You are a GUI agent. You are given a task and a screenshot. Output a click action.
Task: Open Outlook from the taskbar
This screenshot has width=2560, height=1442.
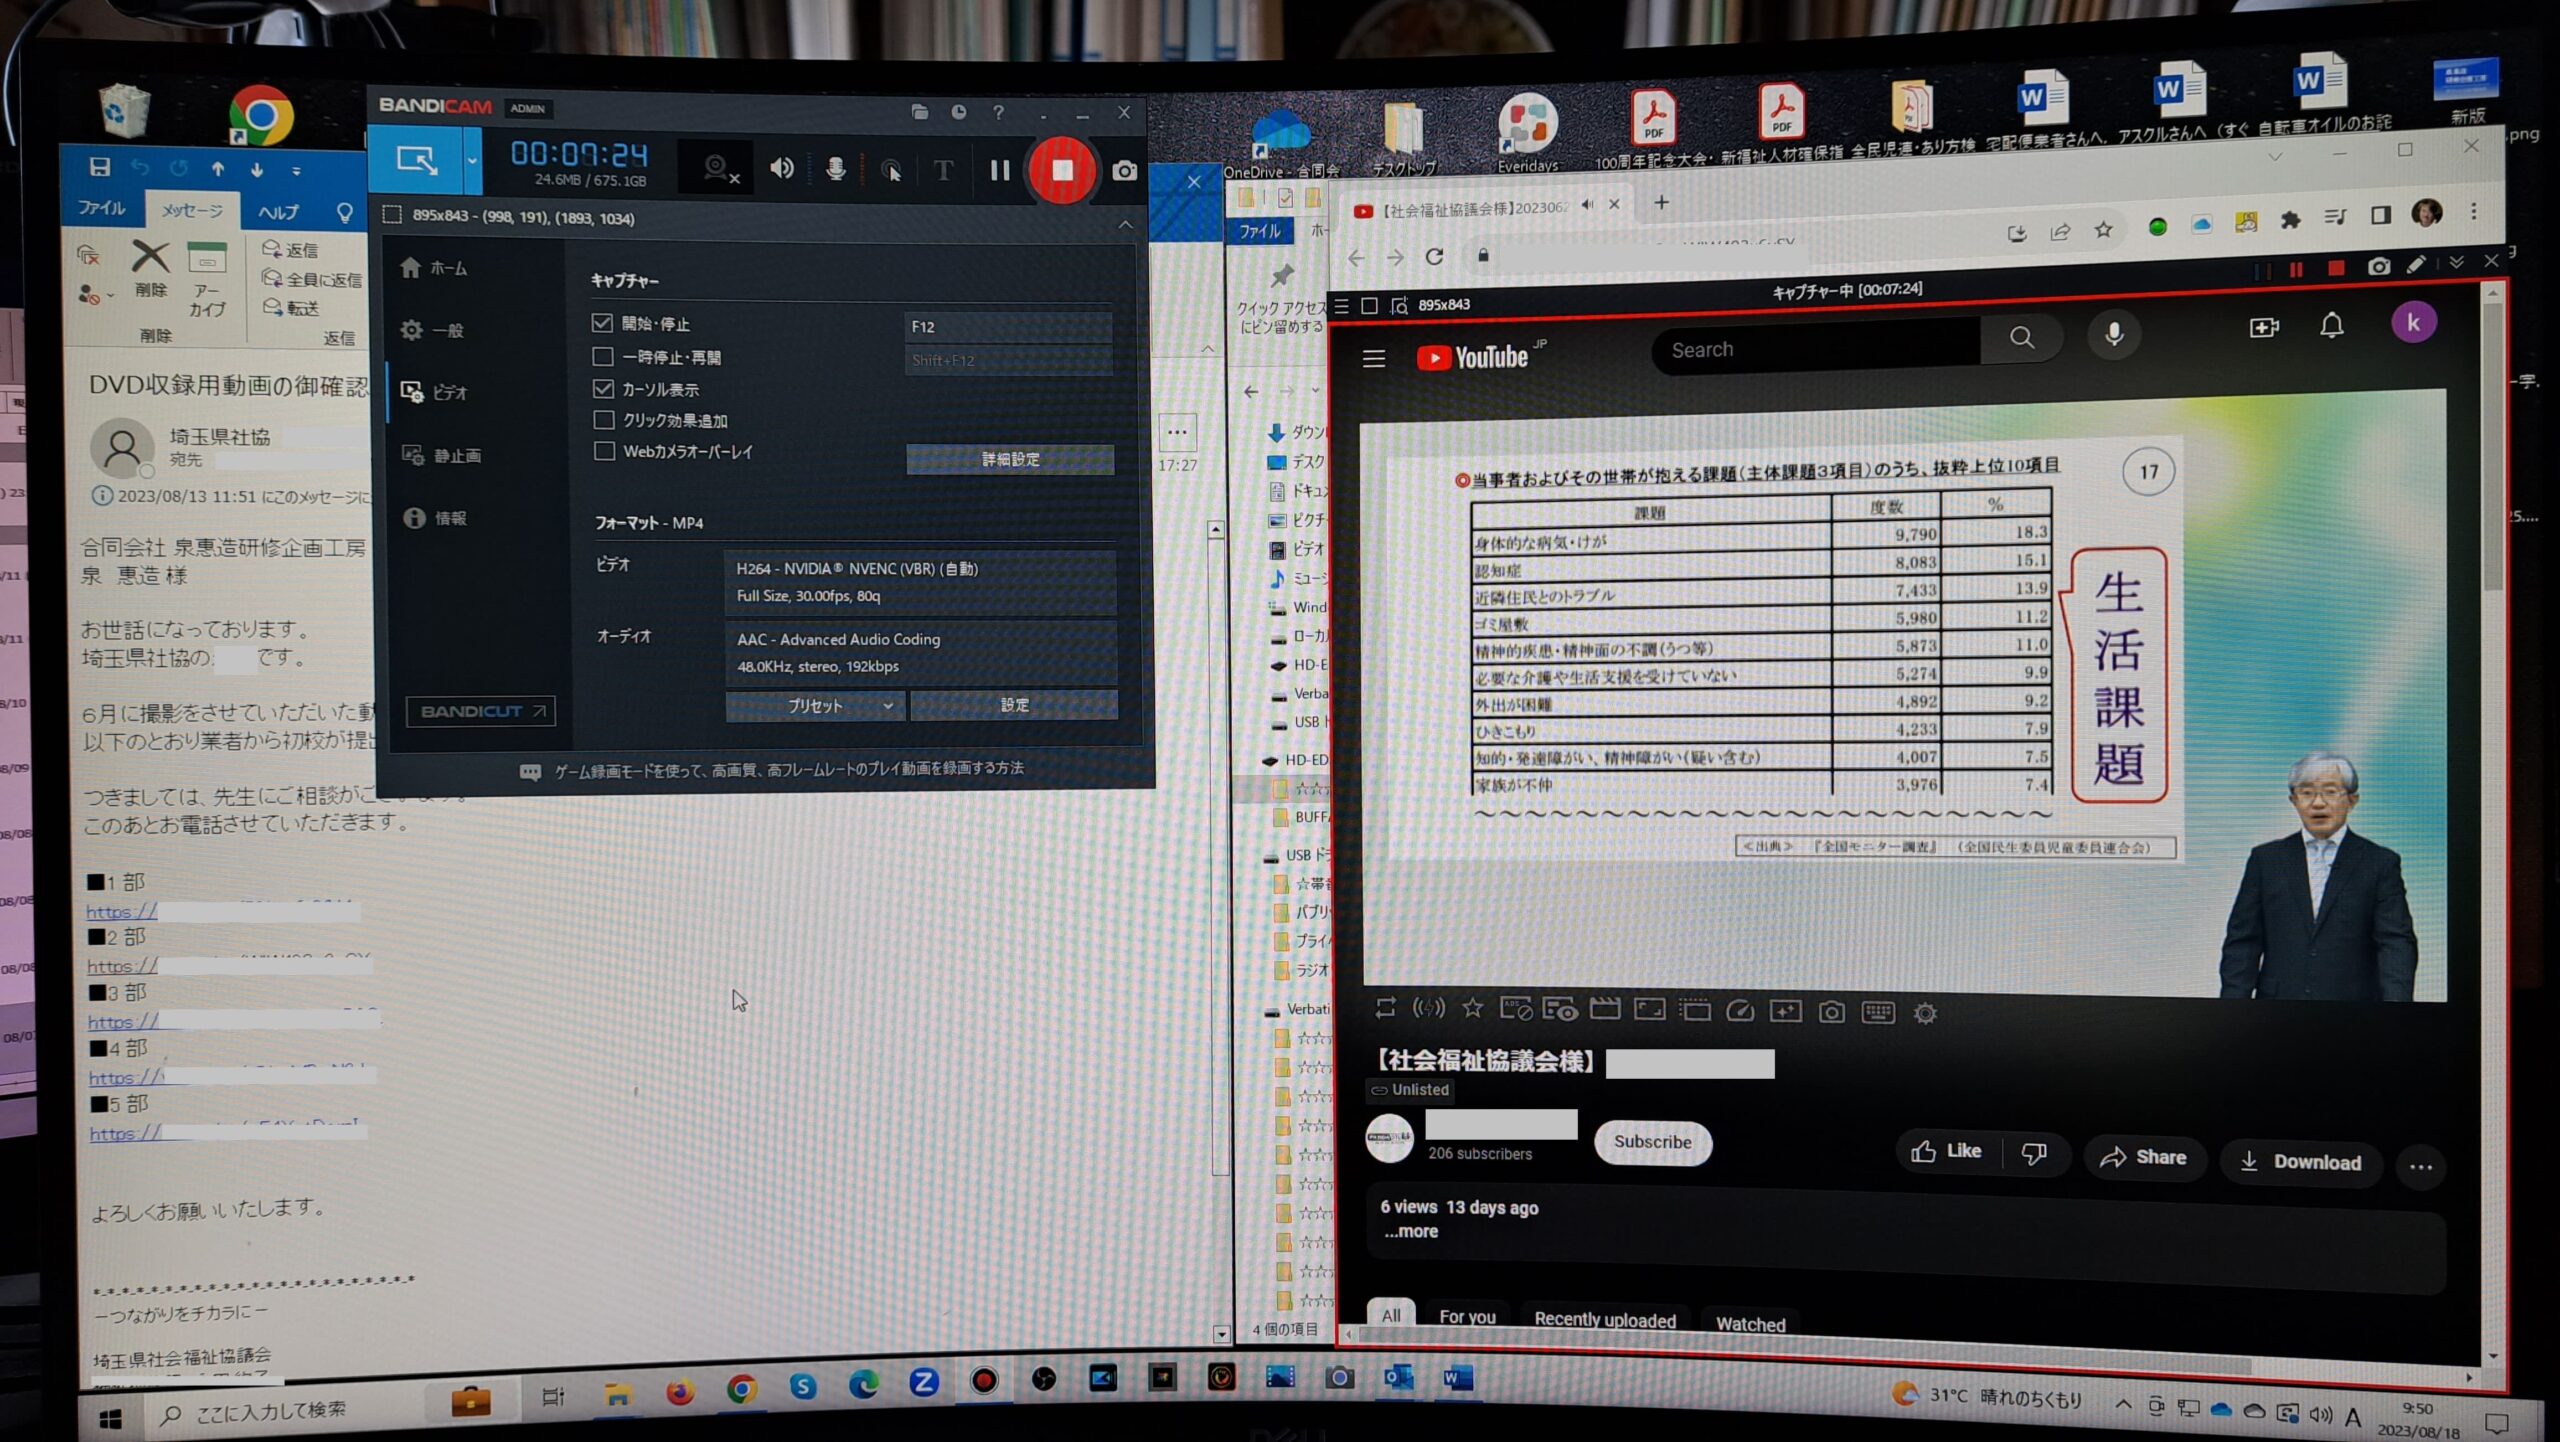tap(1397, 1378)
